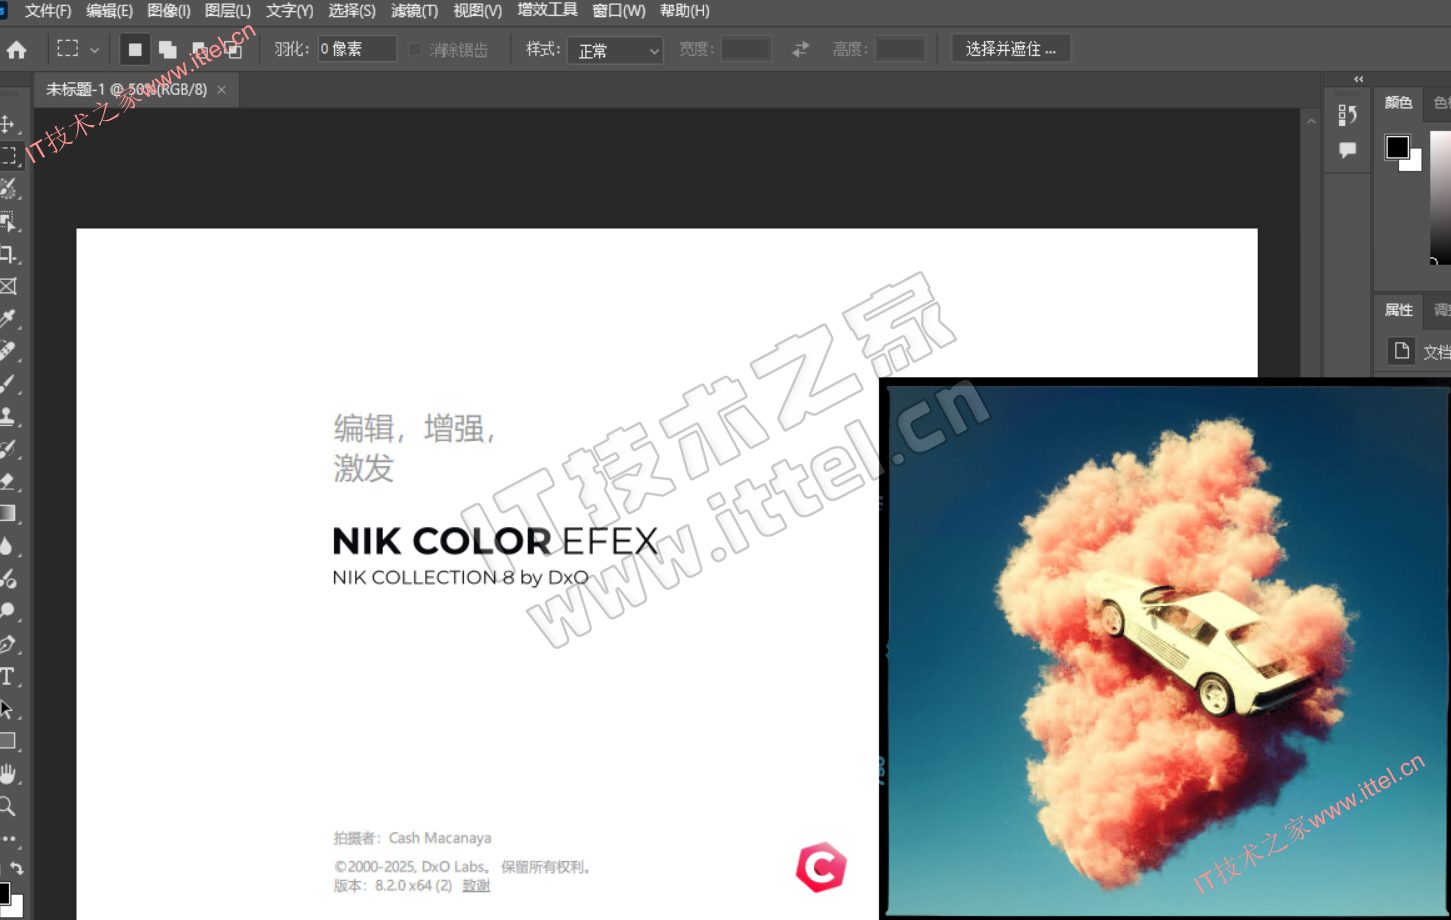Toggle the 消除锯齿 anti-alias checkbox

415,49
